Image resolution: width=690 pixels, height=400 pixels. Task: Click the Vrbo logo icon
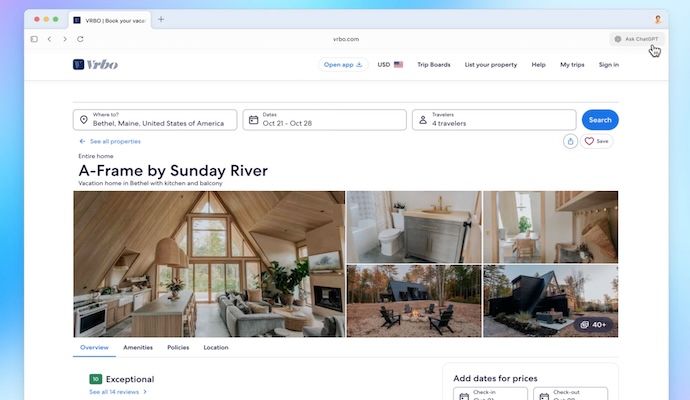point(78,65)
